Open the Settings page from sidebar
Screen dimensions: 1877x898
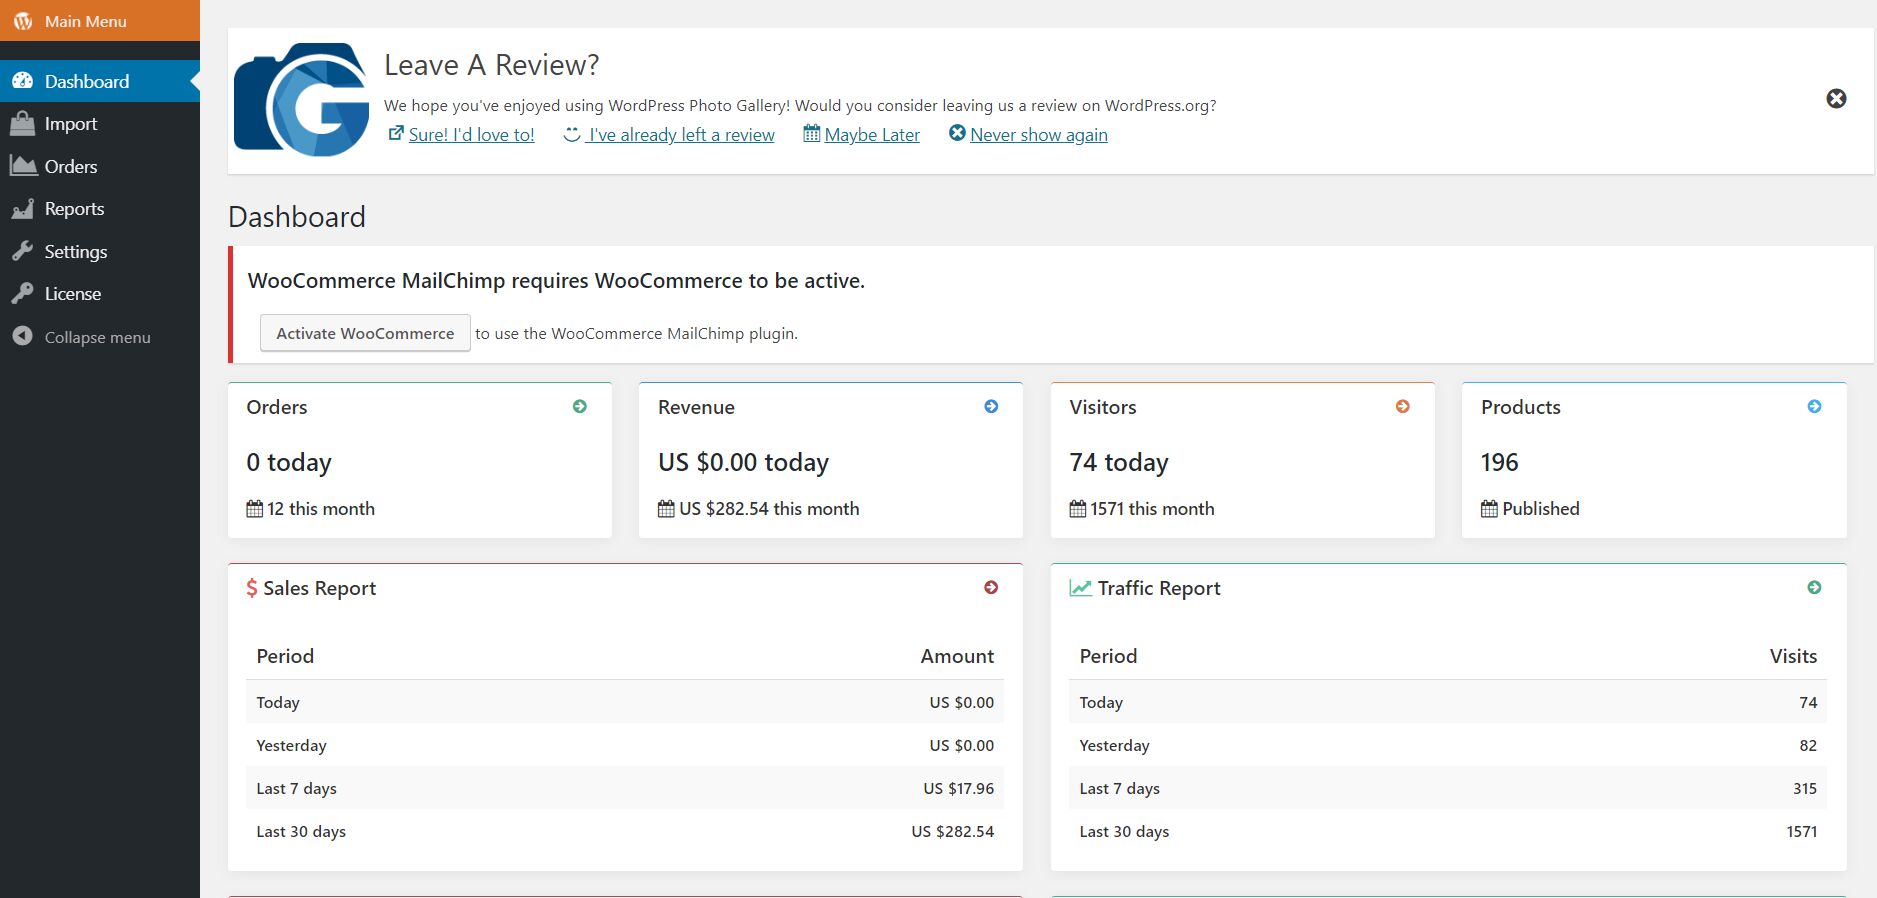pos(75,252)
